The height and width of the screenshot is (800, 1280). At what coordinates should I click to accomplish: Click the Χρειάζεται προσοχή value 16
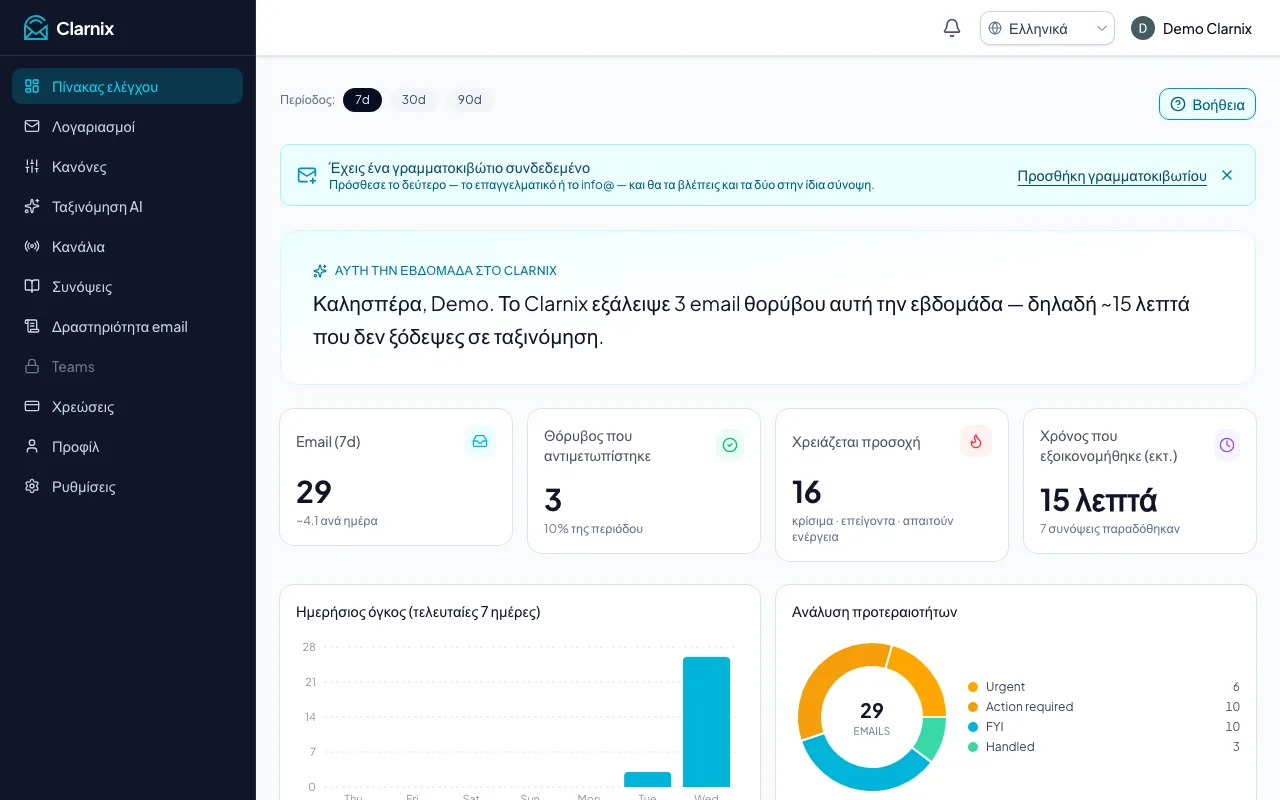(807, 492)
